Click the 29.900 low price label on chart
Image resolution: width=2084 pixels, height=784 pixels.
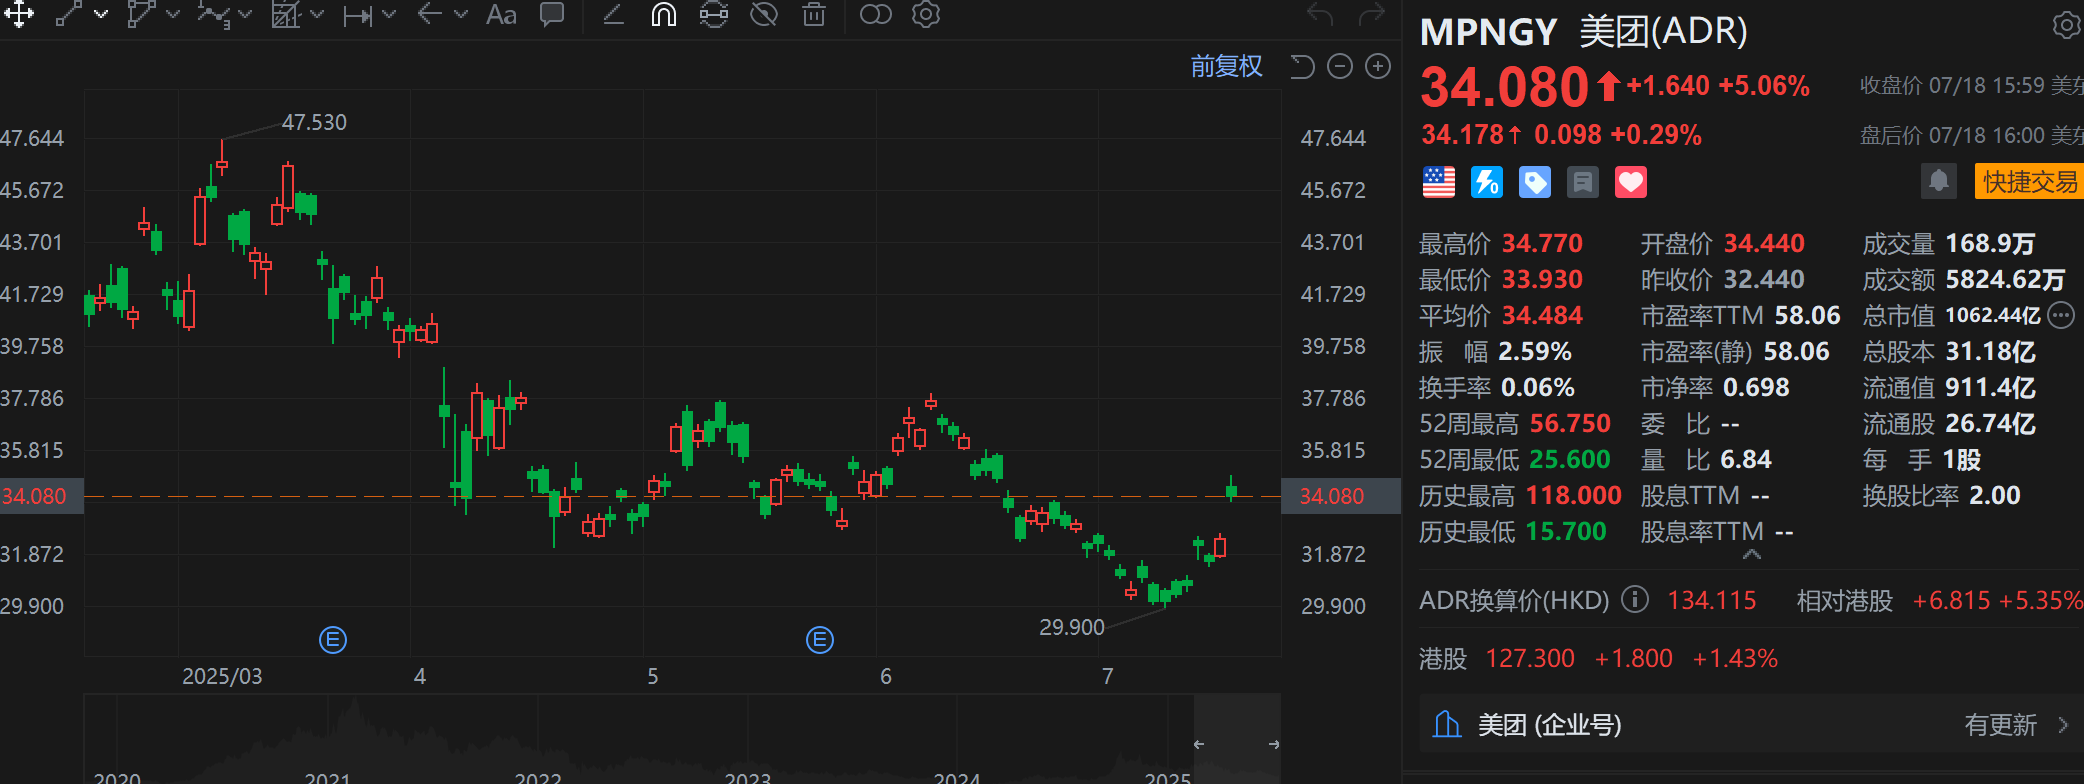1071,627
